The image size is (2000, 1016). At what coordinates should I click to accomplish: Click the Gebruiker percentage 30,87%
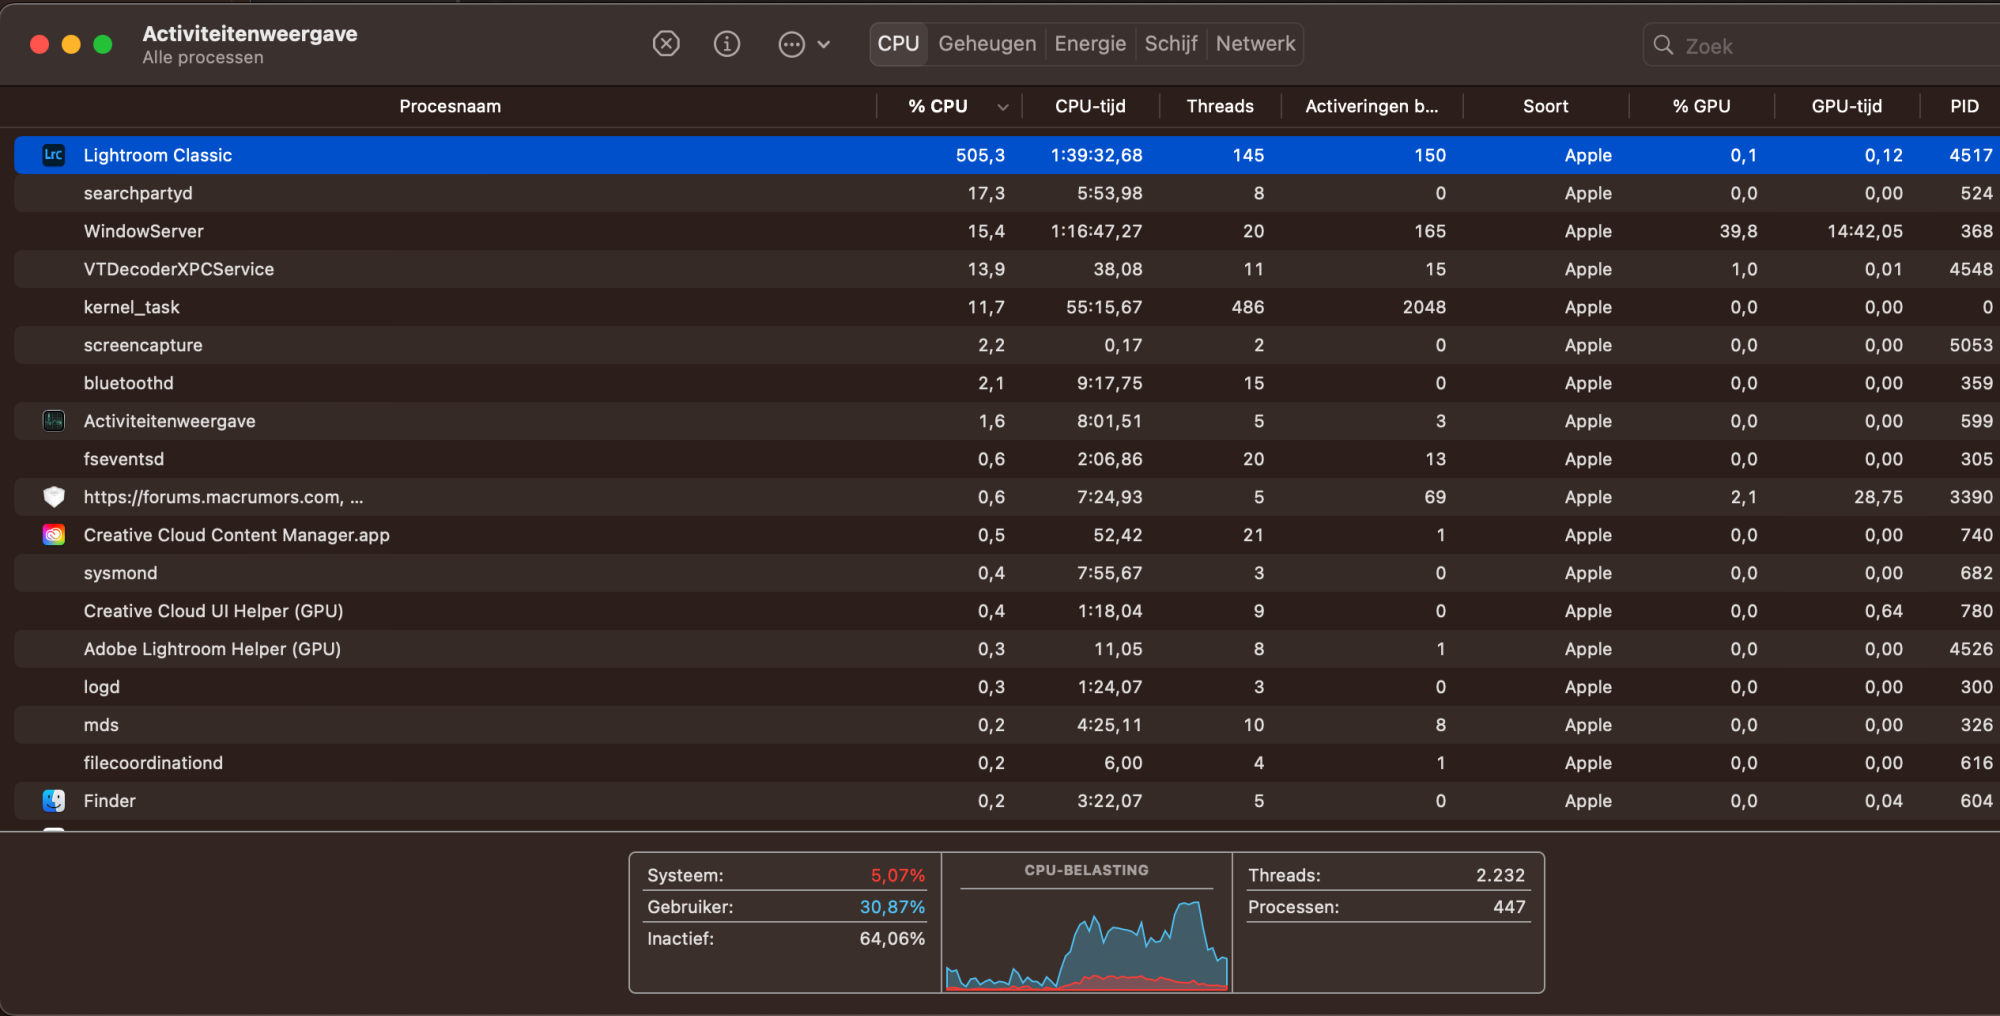892,907
